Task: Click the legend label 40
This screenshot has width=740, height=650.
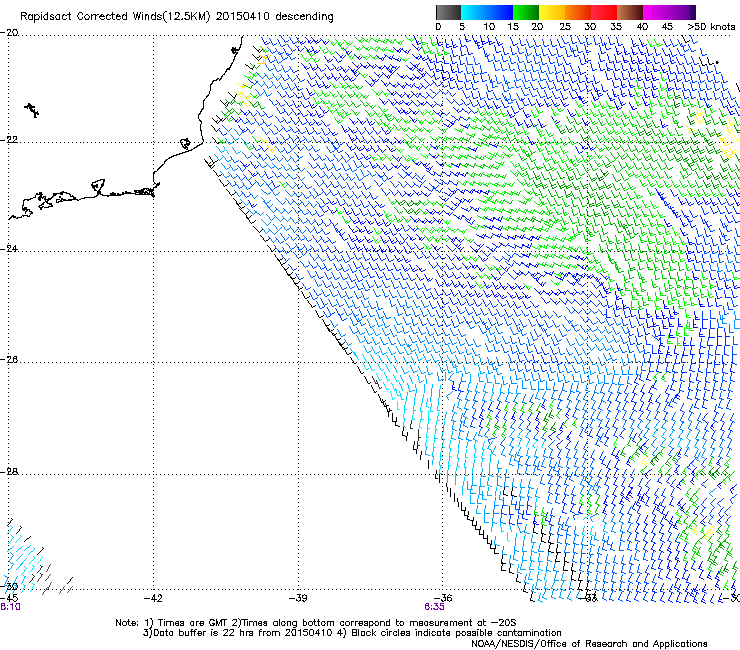Action: [x=642, y=26]
